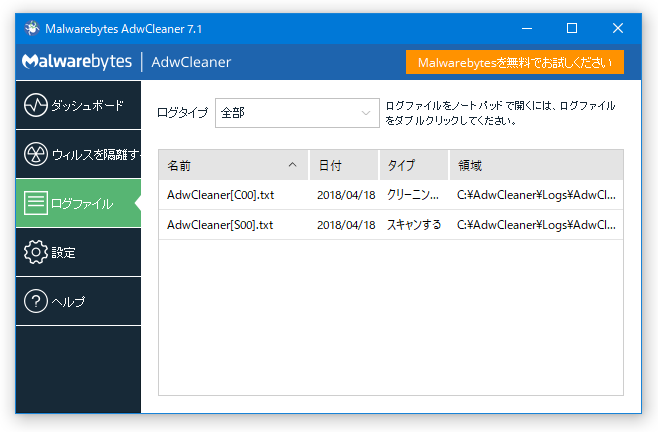
Task: Open the ダッシュボード sidebar tab
Action: tap(78, 105)
